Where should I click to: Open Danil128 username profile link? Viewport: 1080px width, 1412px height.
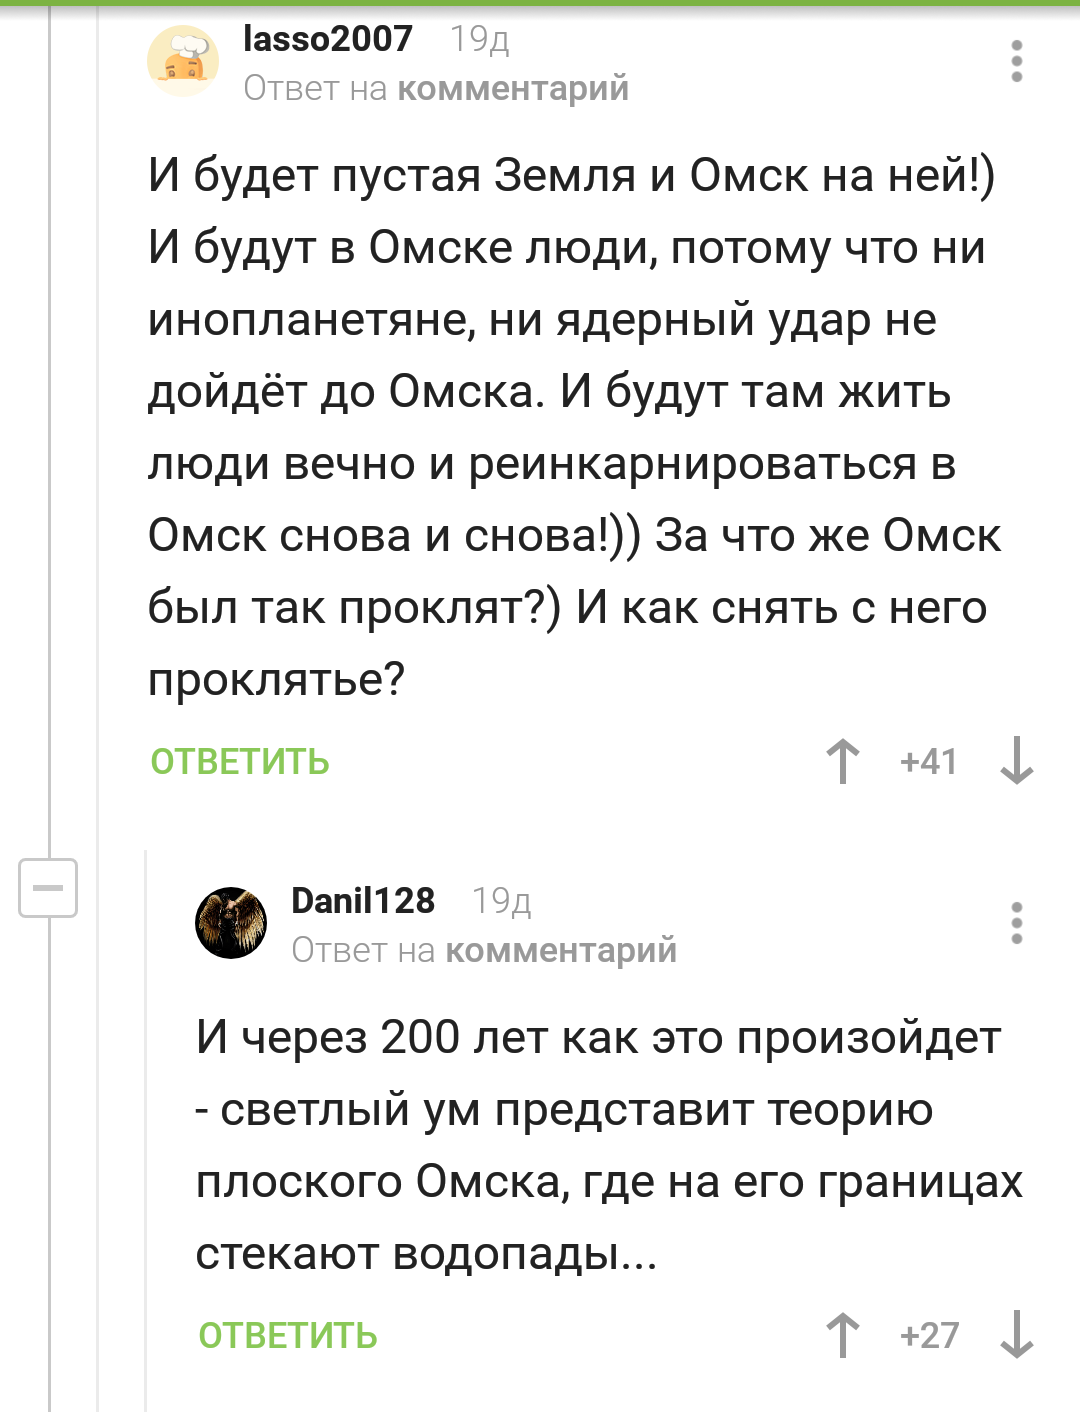click(x=363, y=901)
